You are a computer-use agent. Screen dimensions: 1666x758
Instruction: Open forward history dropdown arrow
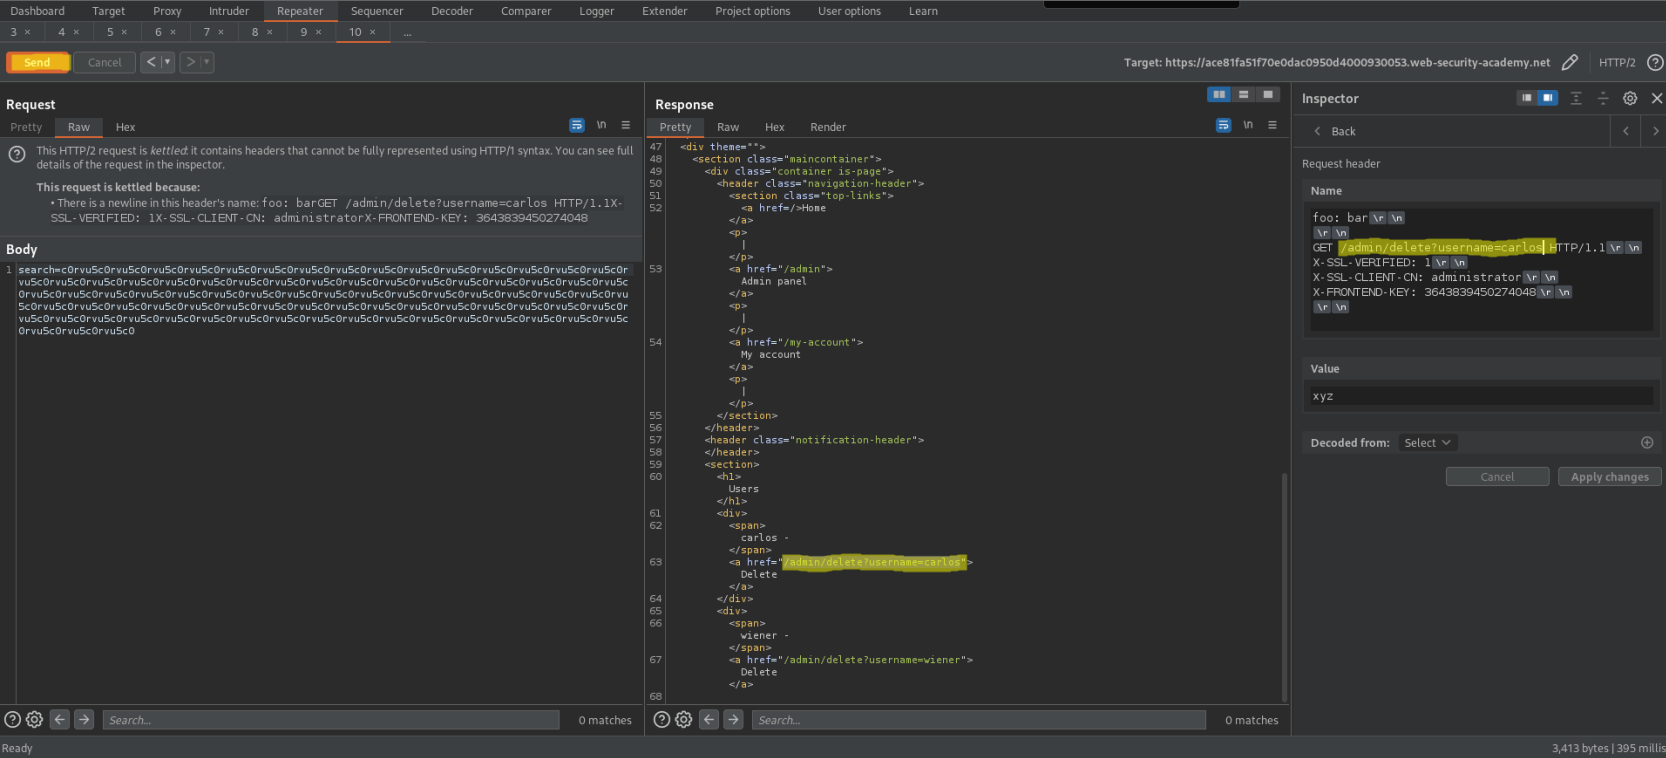pyautogui.click(x=207, y=62)
